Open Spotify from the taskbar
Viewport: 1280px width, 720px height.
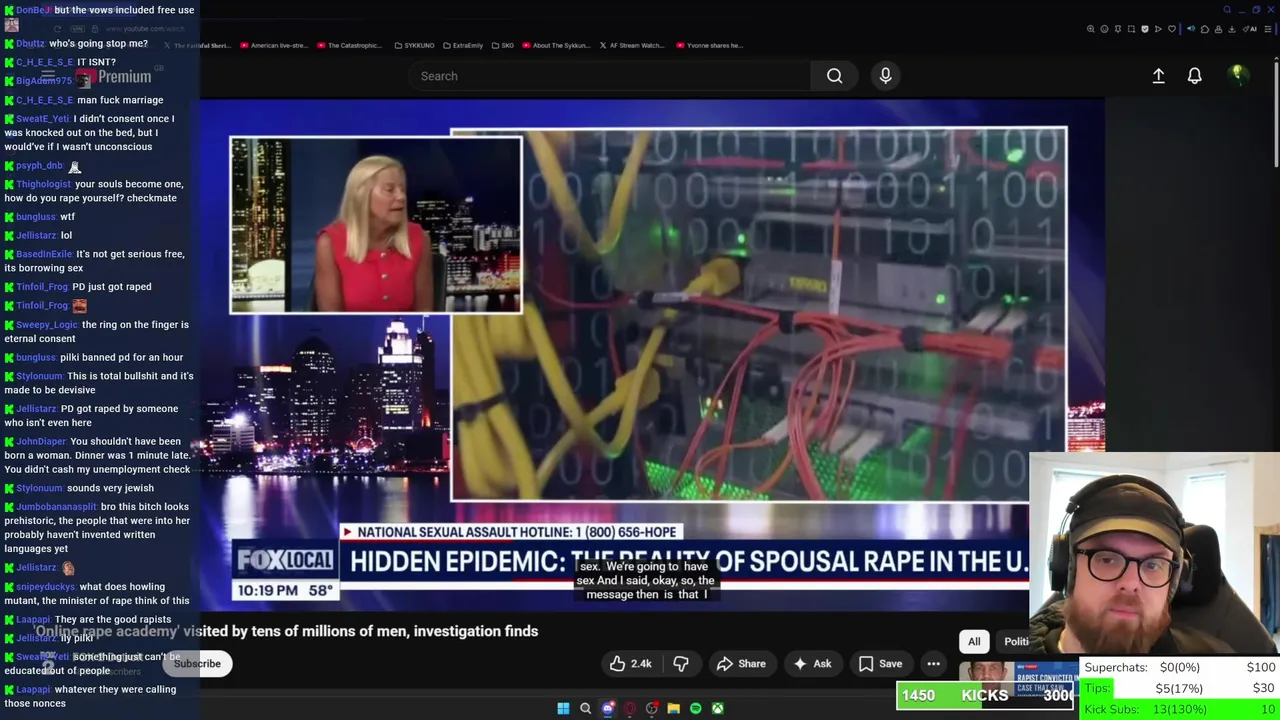695,709
